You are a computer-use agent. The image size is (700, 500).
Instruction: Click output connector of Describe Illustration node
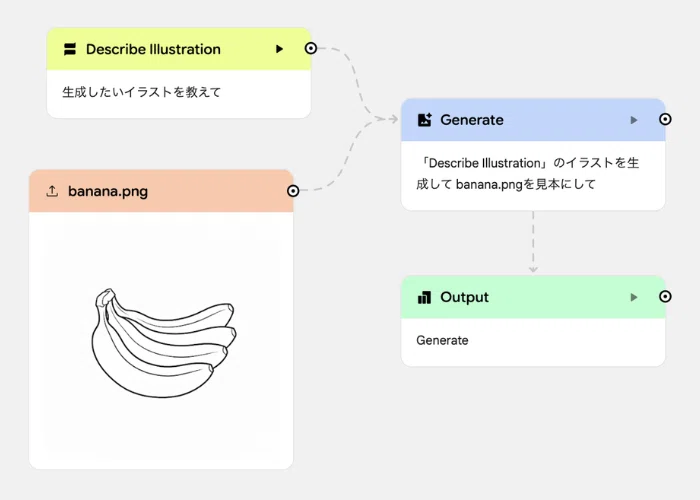[311, 48]
